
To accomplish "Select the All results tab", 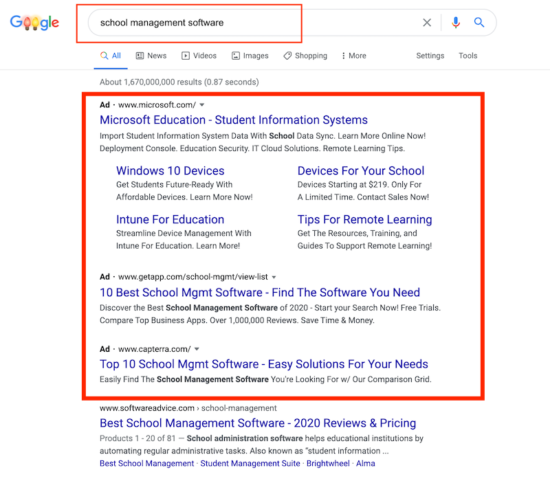I will click(x=110, y=56).
